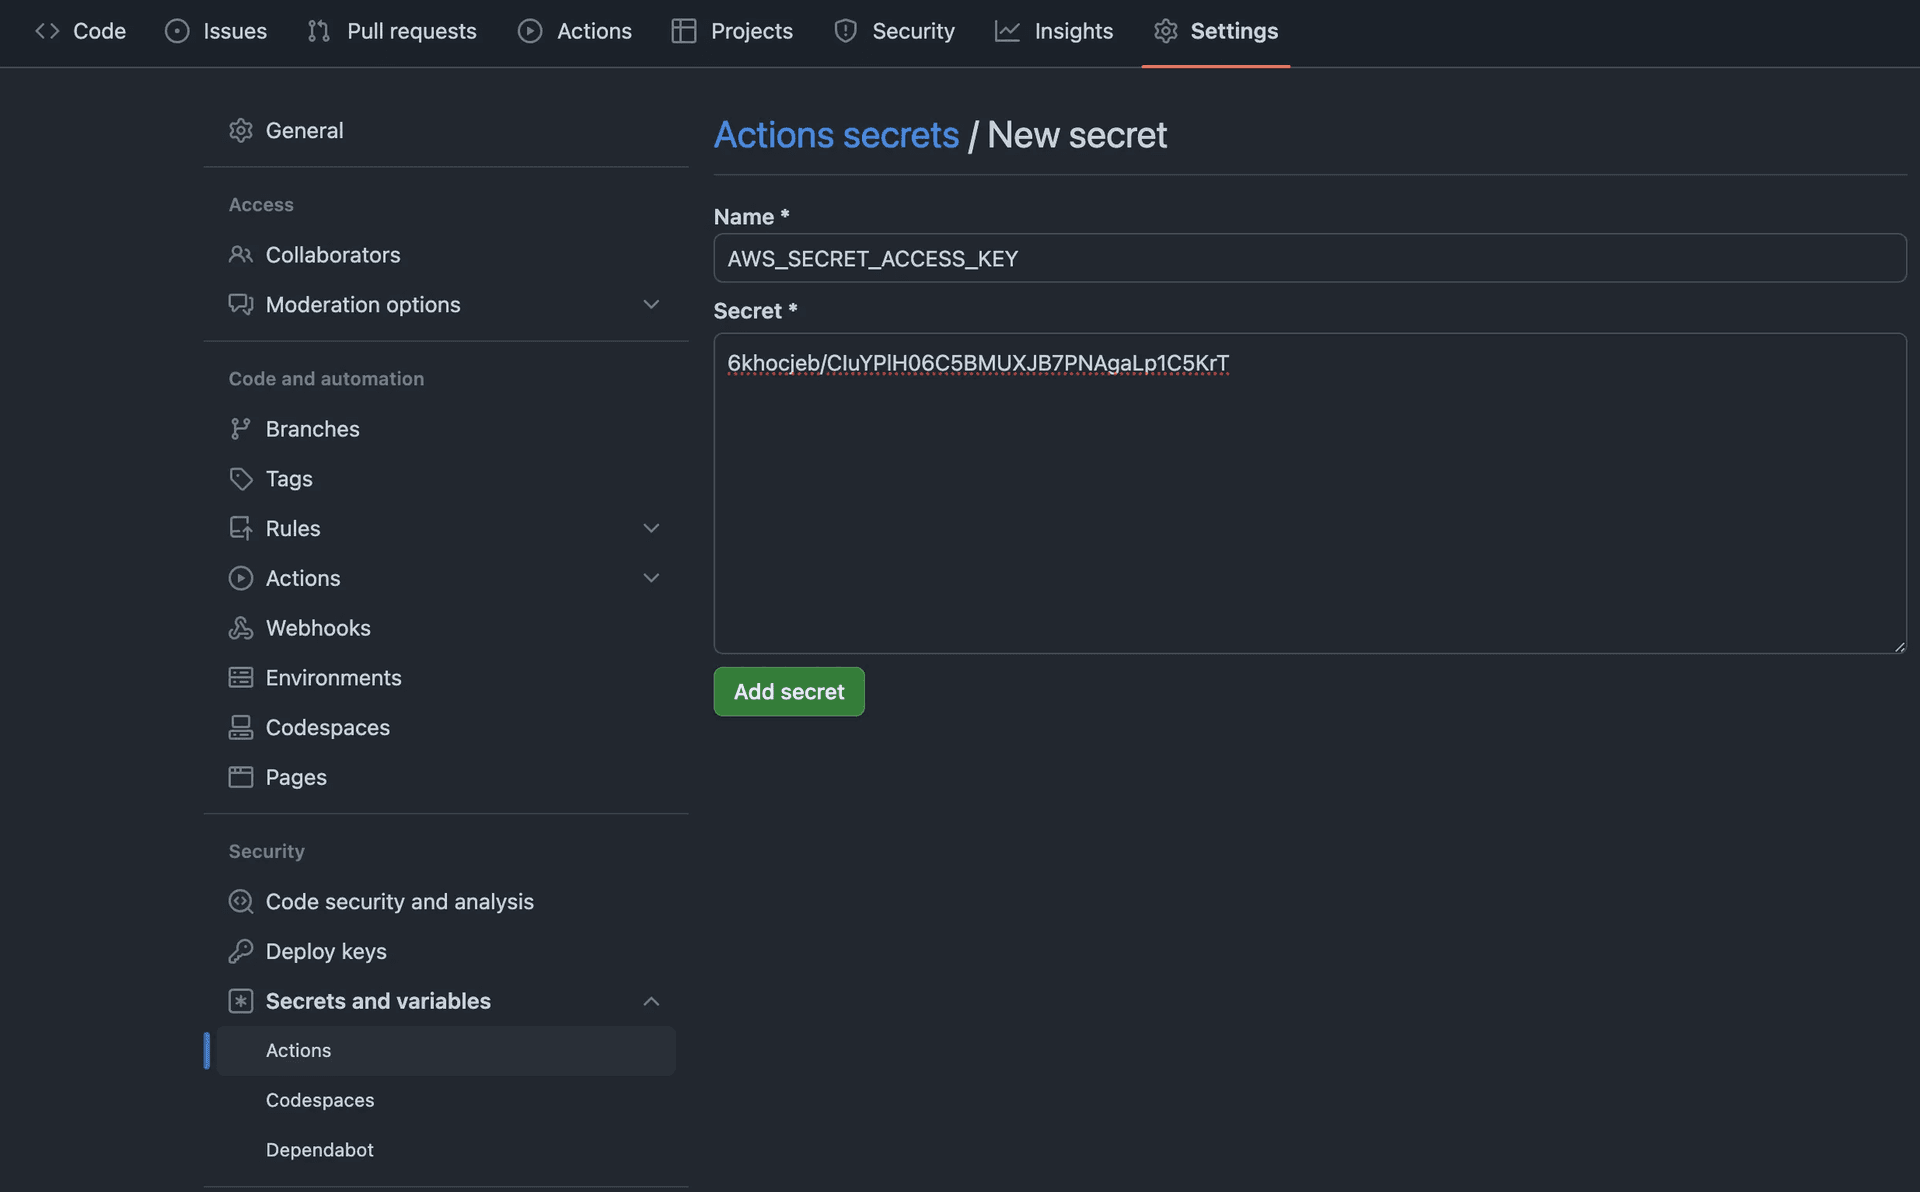Click the Environments server icon
This screenshot has height=1192, width=1920.
coord(240,678)
